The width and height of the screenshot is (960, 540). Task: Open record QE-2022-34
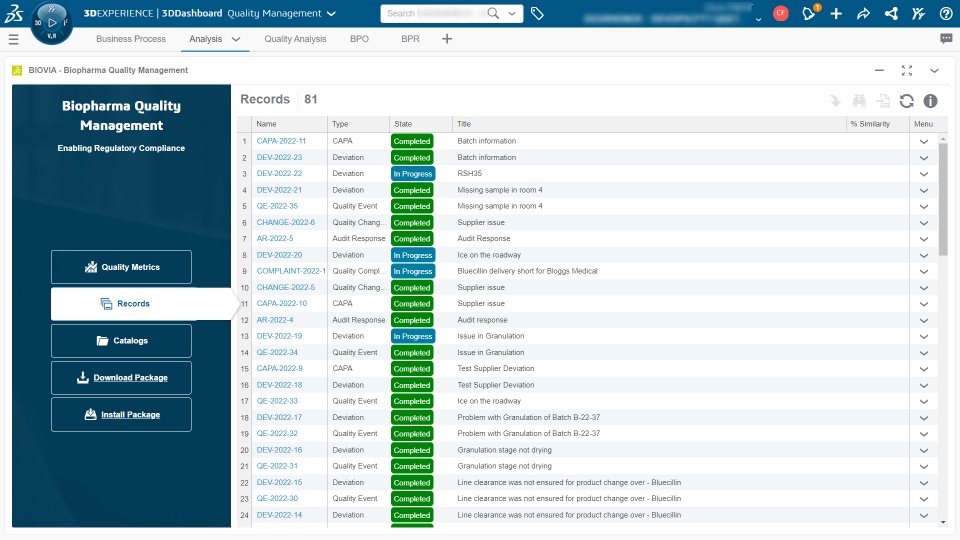[277, 352]
